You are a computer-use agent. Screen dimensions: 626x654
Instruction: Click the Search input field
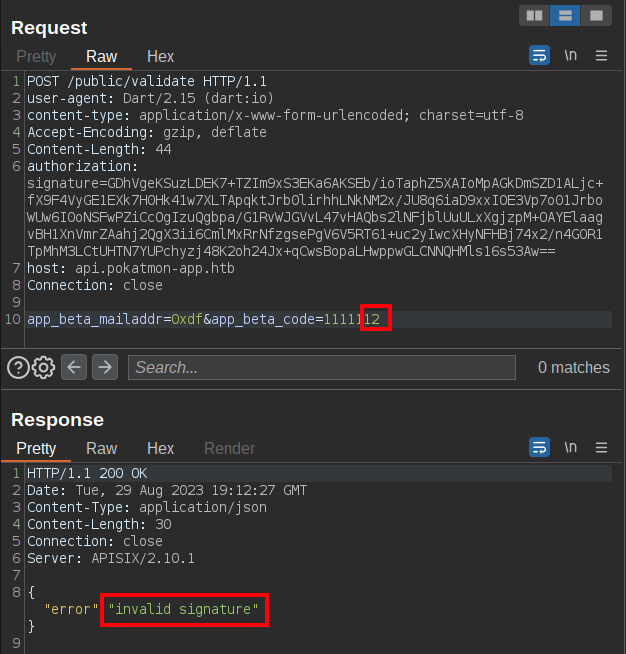(x=321, y=367)
